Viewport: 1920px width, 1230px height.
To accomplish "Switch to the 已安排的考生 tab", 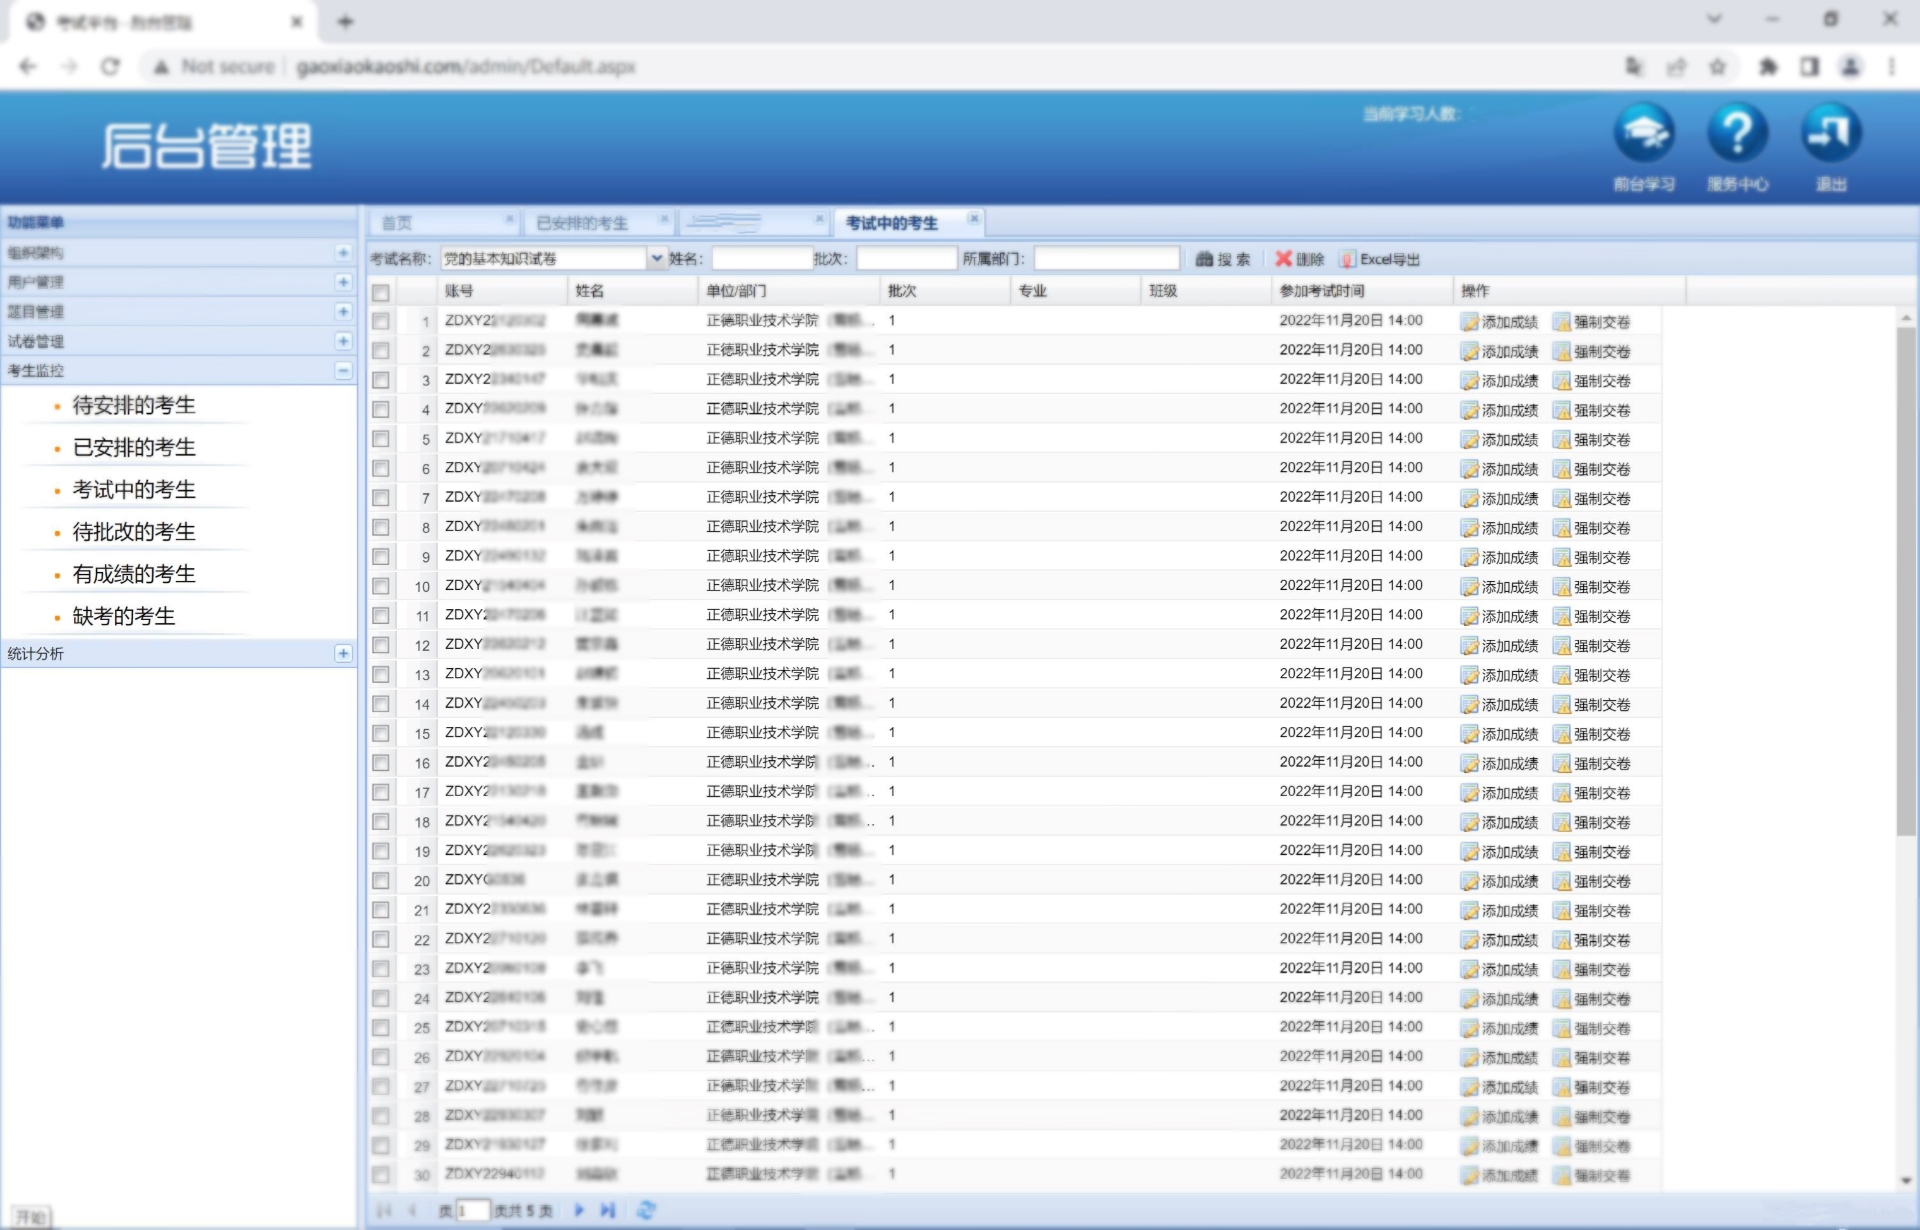I will click(x=582, y=223).
